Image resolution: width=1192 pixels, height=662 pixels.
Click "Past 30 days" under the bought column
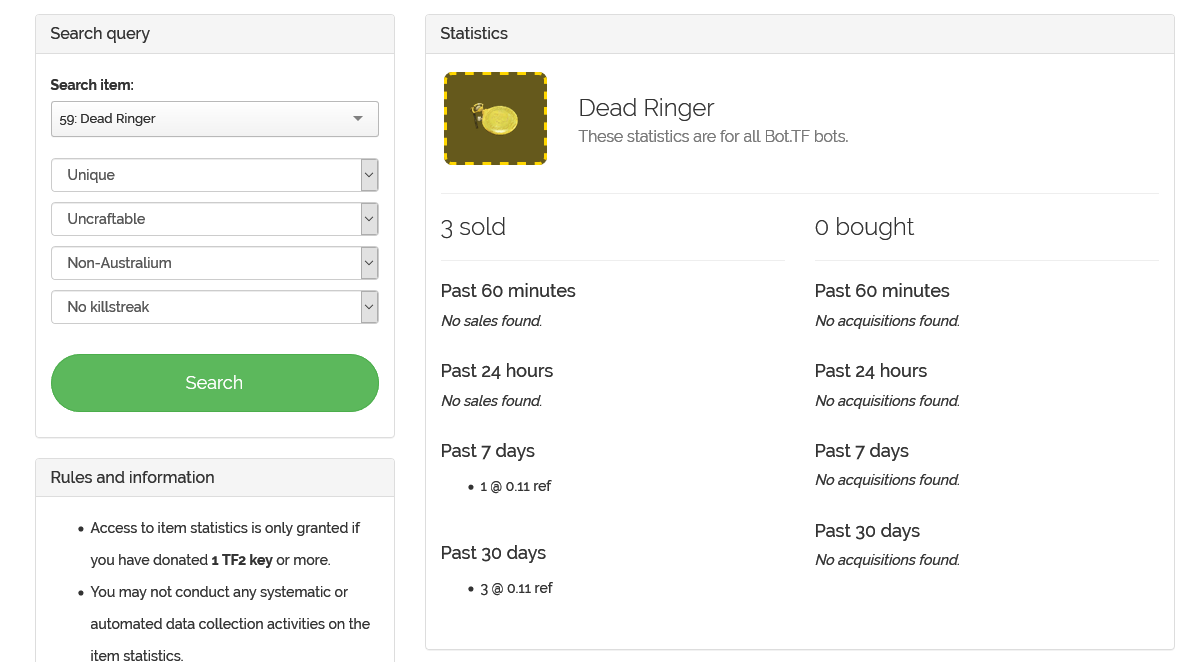tap(867, 531)
